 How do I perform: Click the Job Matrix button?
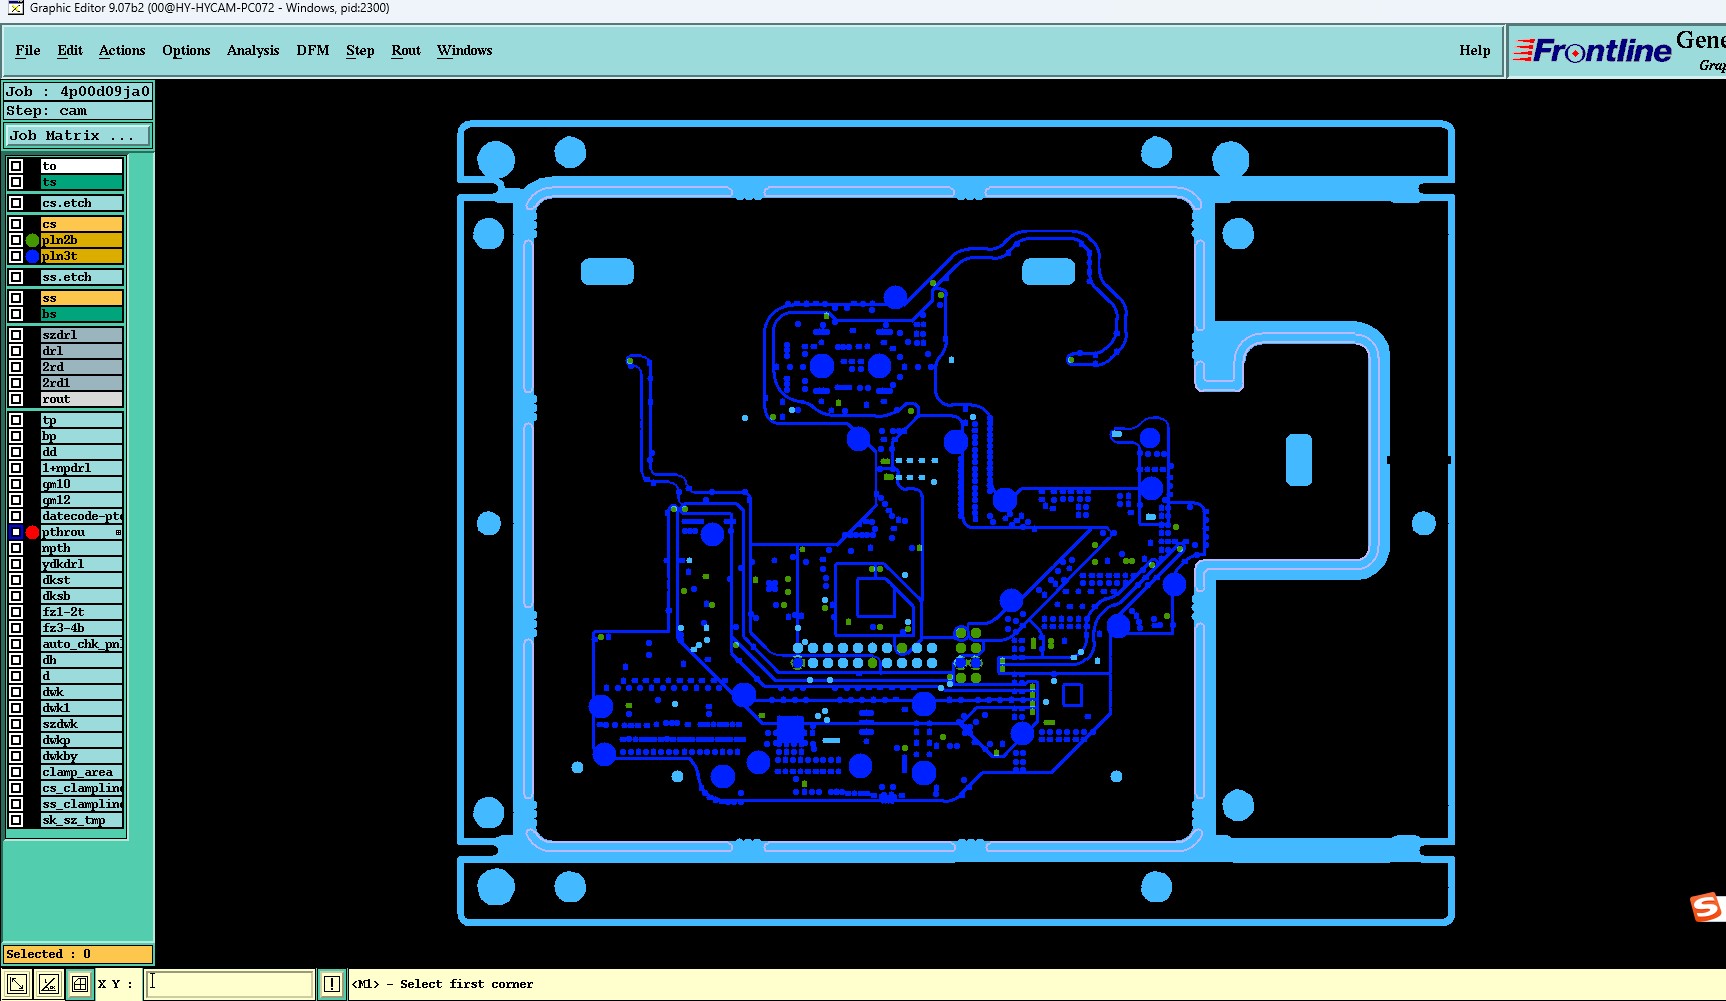pos(78,135)
